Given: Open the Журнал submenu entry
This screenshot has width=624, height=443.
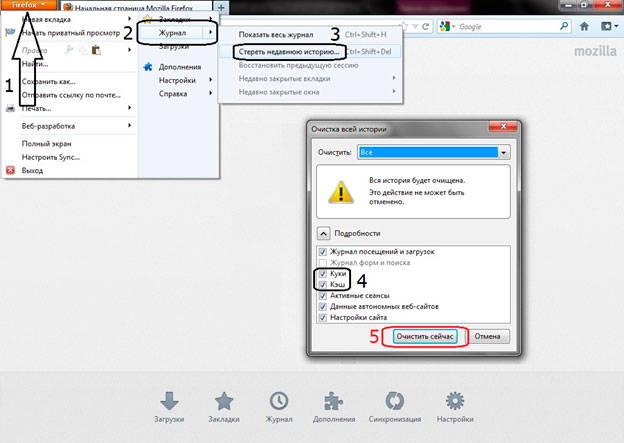Looking at the screenshot, I should (x=180, y=32).
